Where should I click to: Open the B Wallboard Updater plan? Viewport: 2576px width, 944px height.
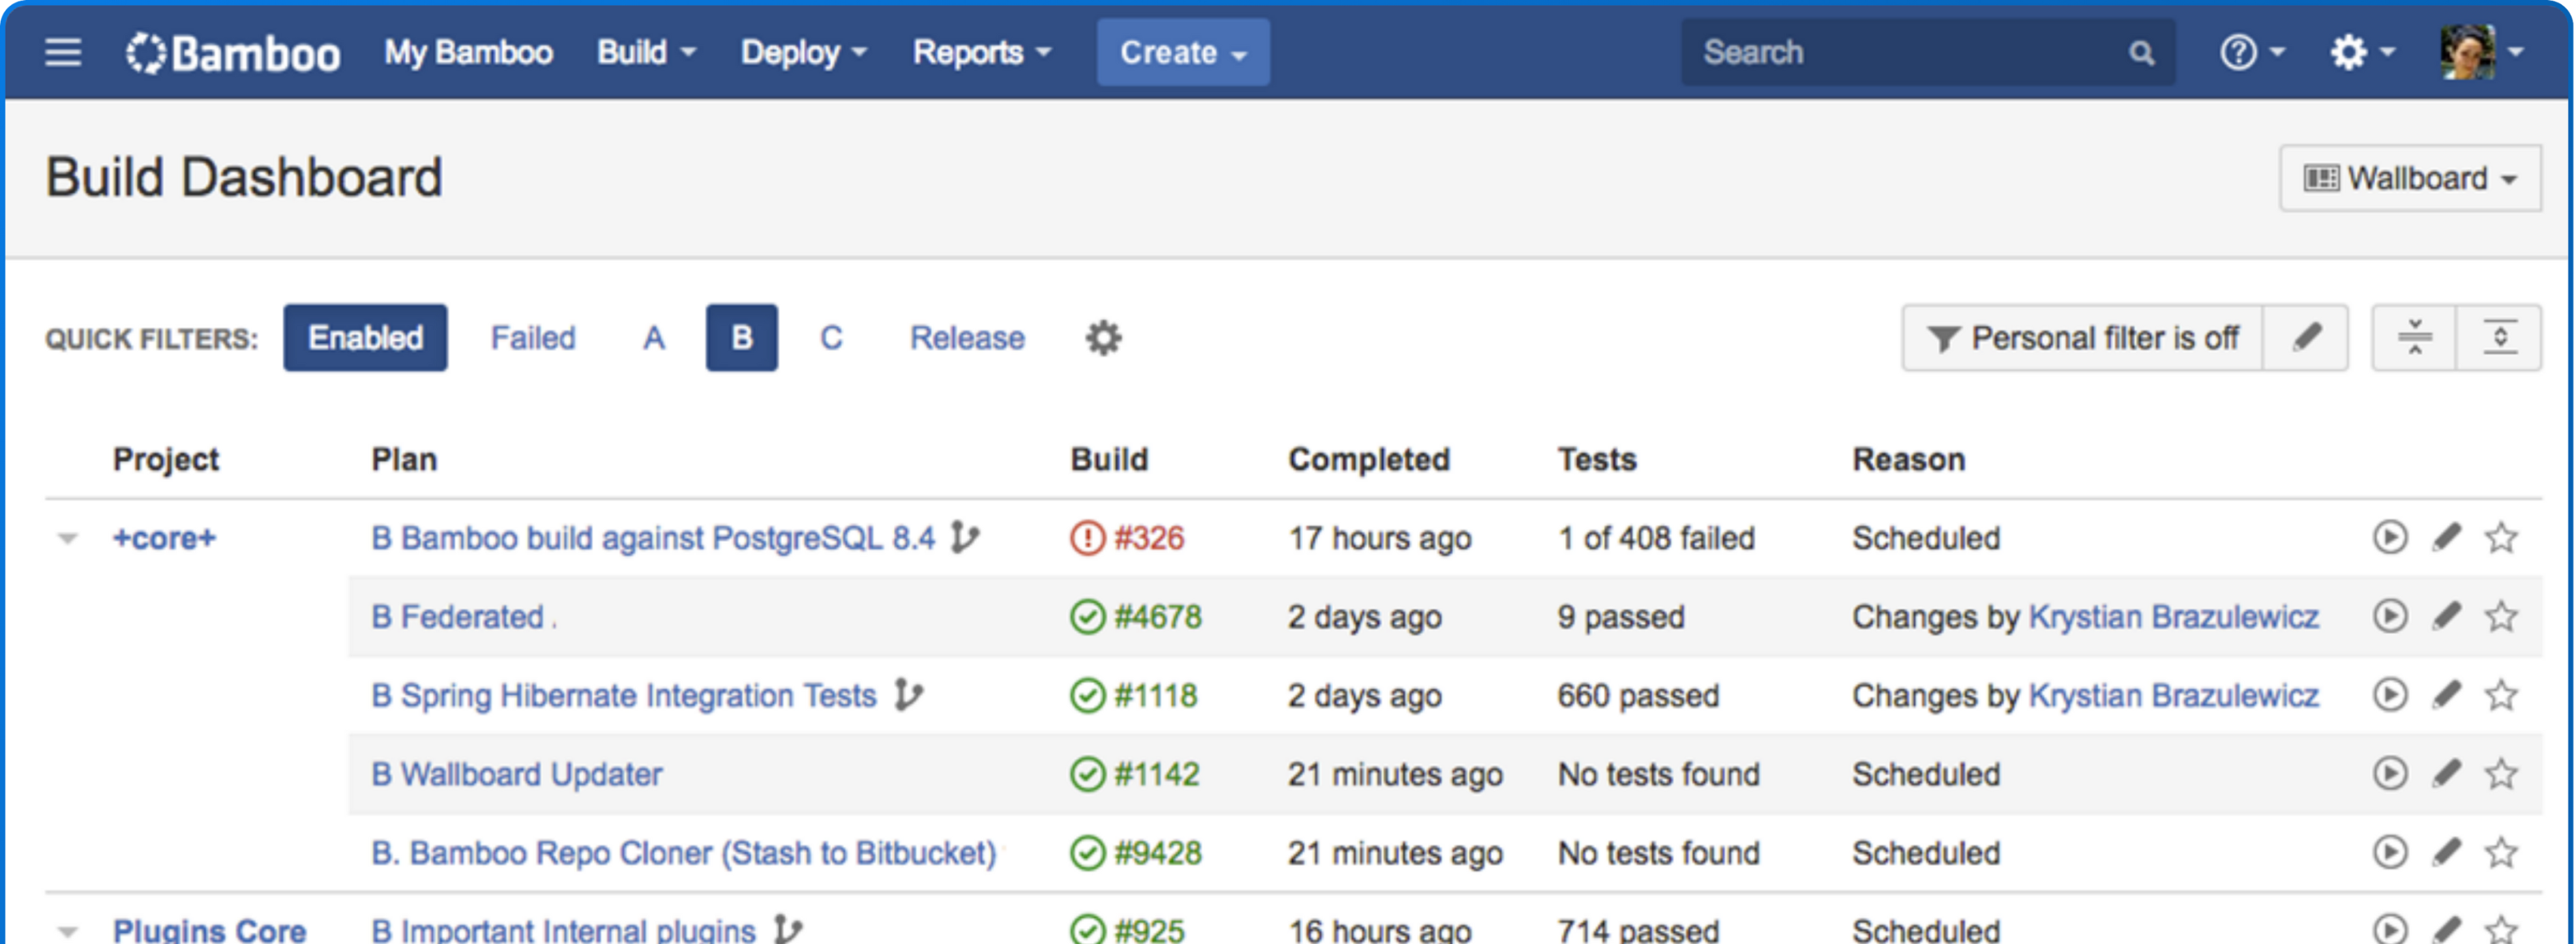tap(517, 774)
